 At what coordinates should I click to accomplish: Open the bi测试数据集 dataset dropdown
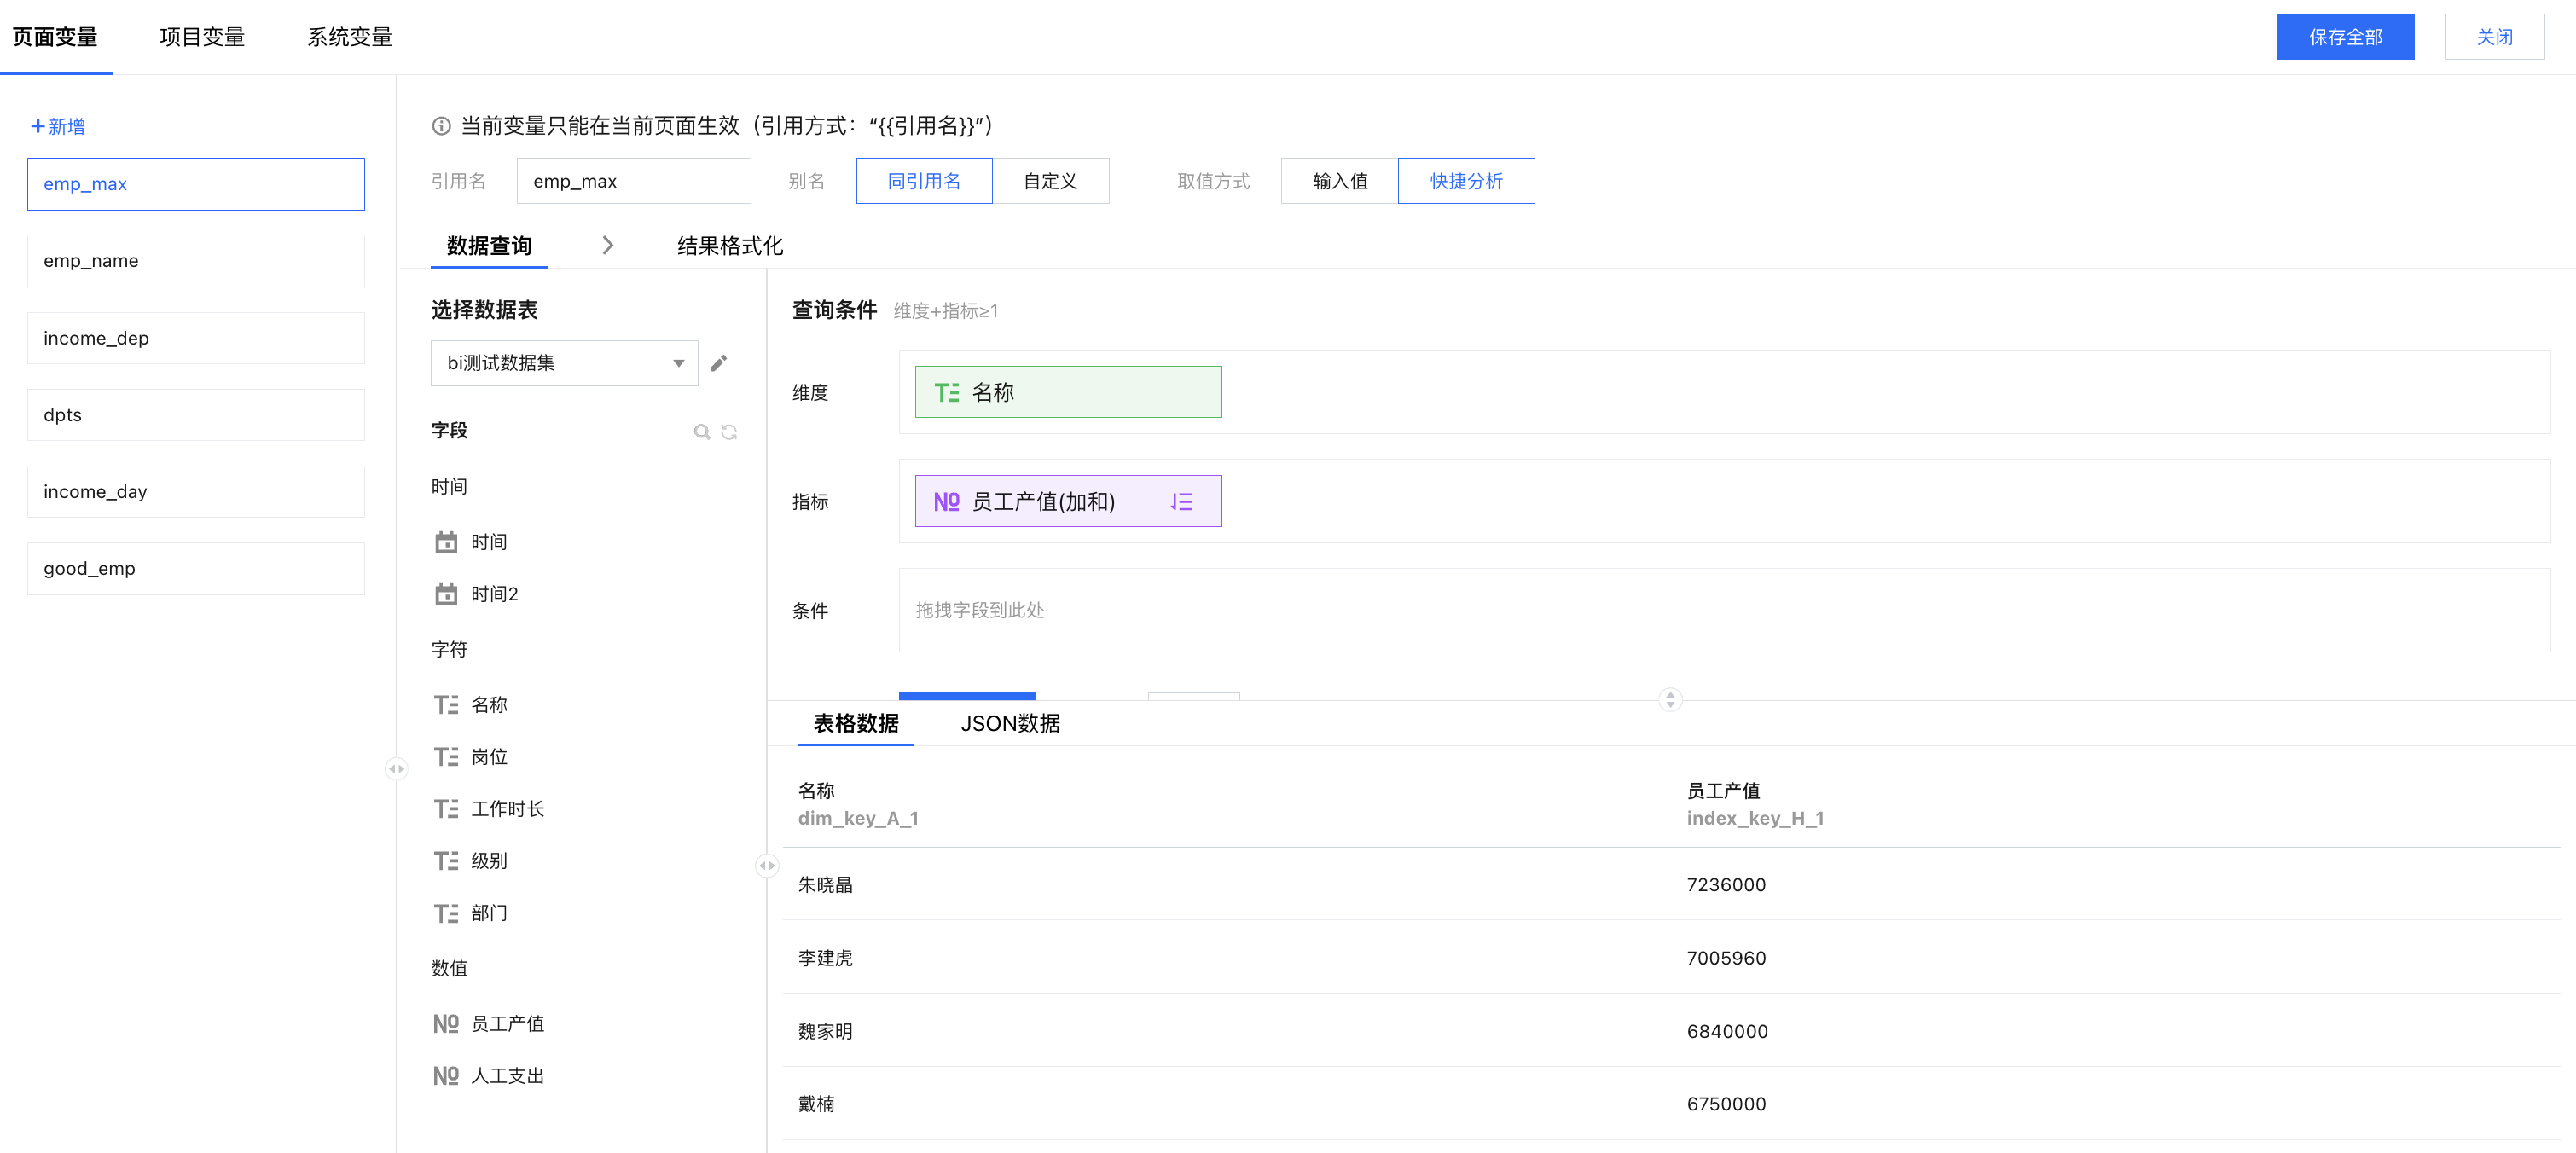[564, 363]
